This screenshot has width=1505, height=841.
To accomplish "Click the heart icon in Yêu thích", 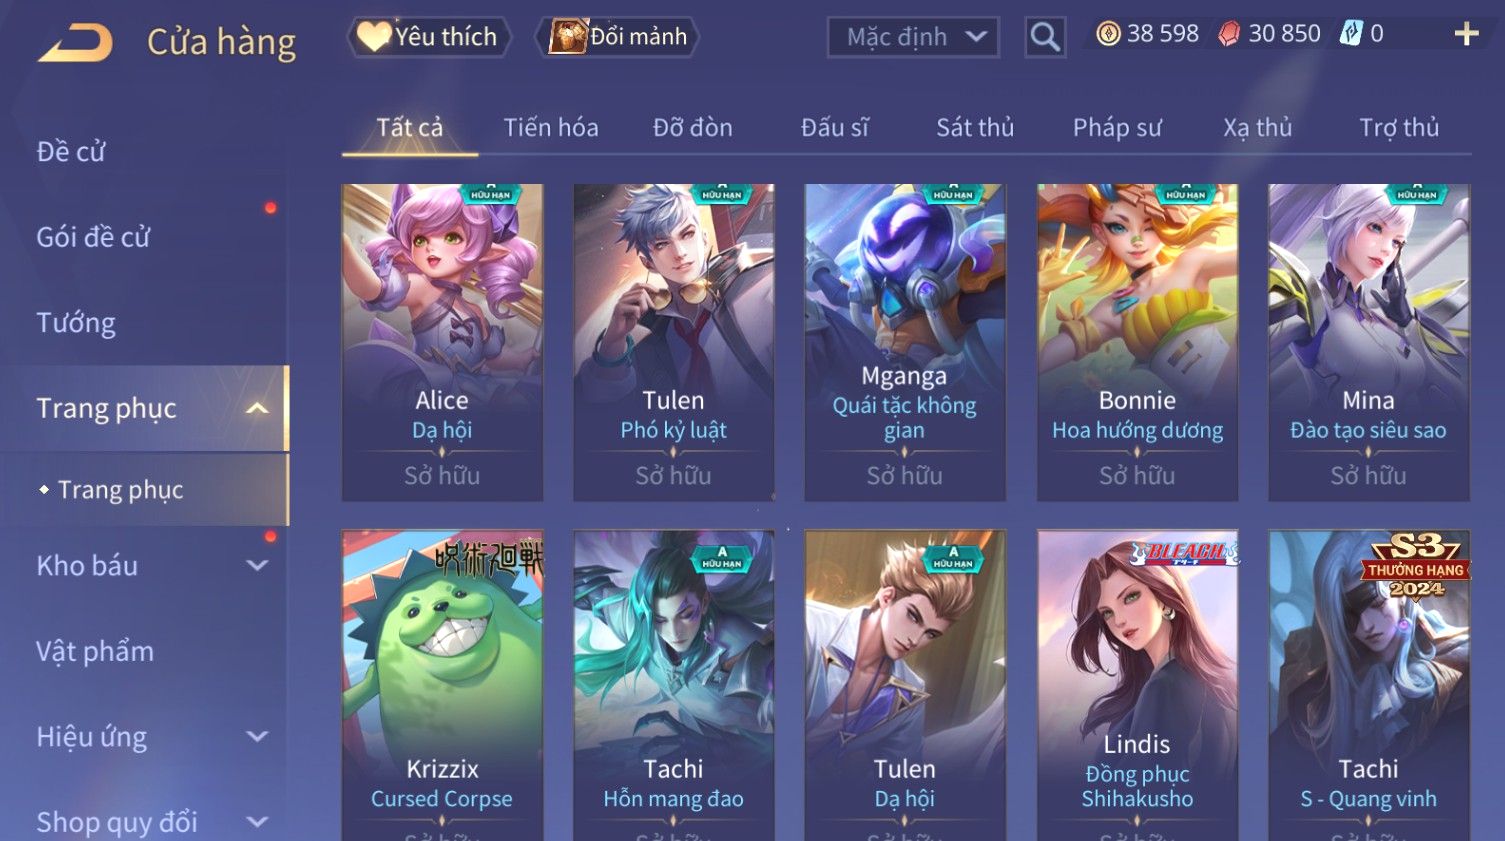I will 374,37.
